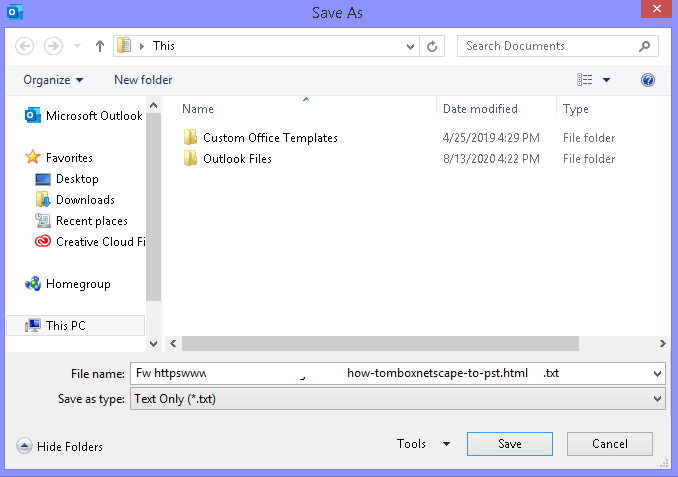678x477 pixels.
Task: Click the This PC computer icon
Action: [33, 325]
